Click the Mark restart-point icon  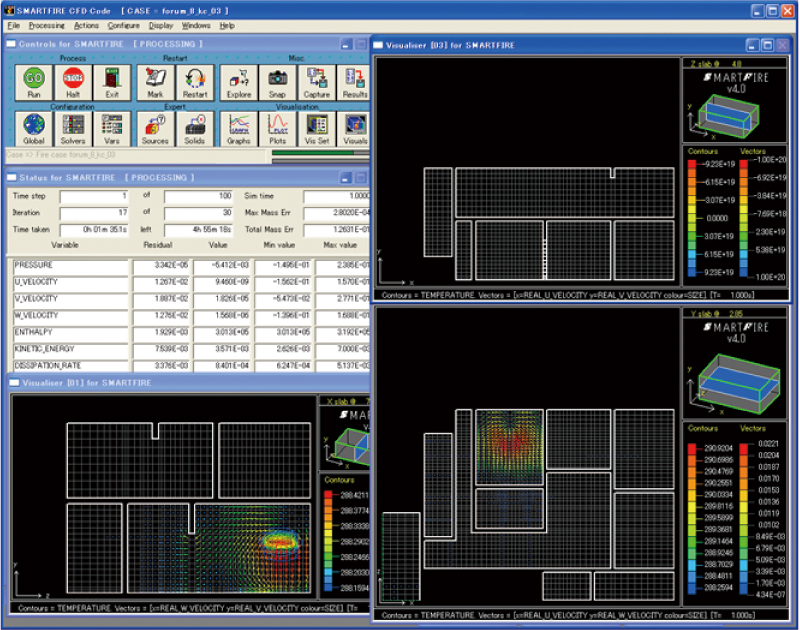tap(155, 78)
